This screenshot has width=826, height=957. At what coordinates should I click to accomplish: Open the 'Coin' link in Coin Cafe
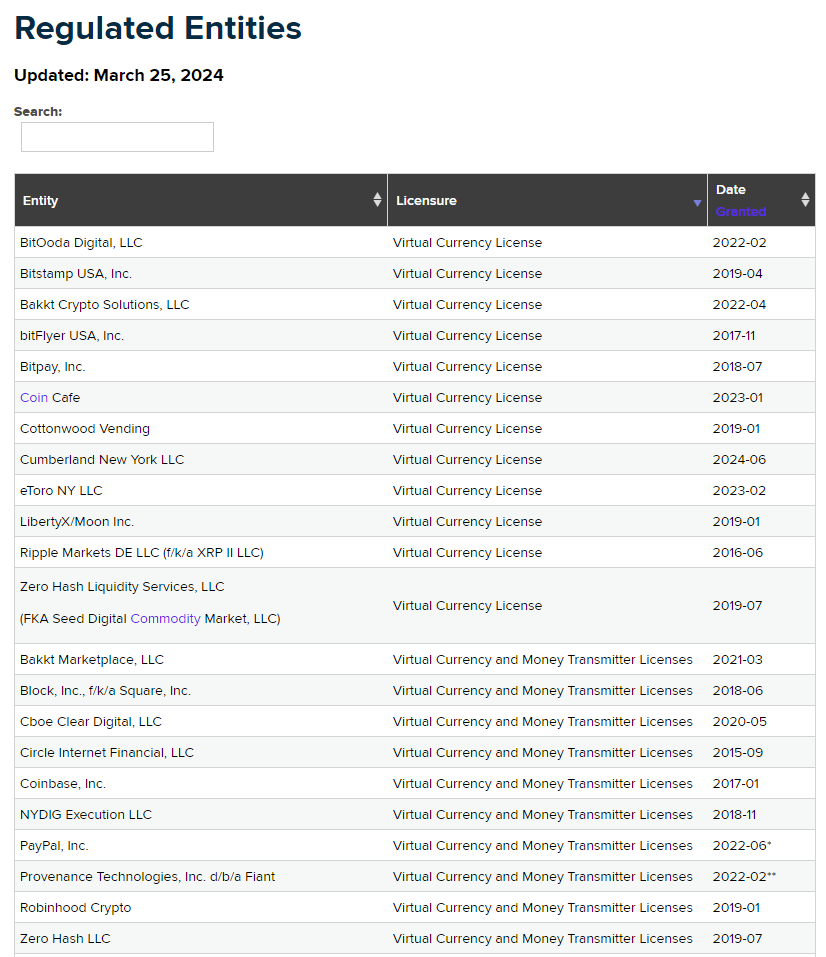pyautogui.click(x=34, y=397)
